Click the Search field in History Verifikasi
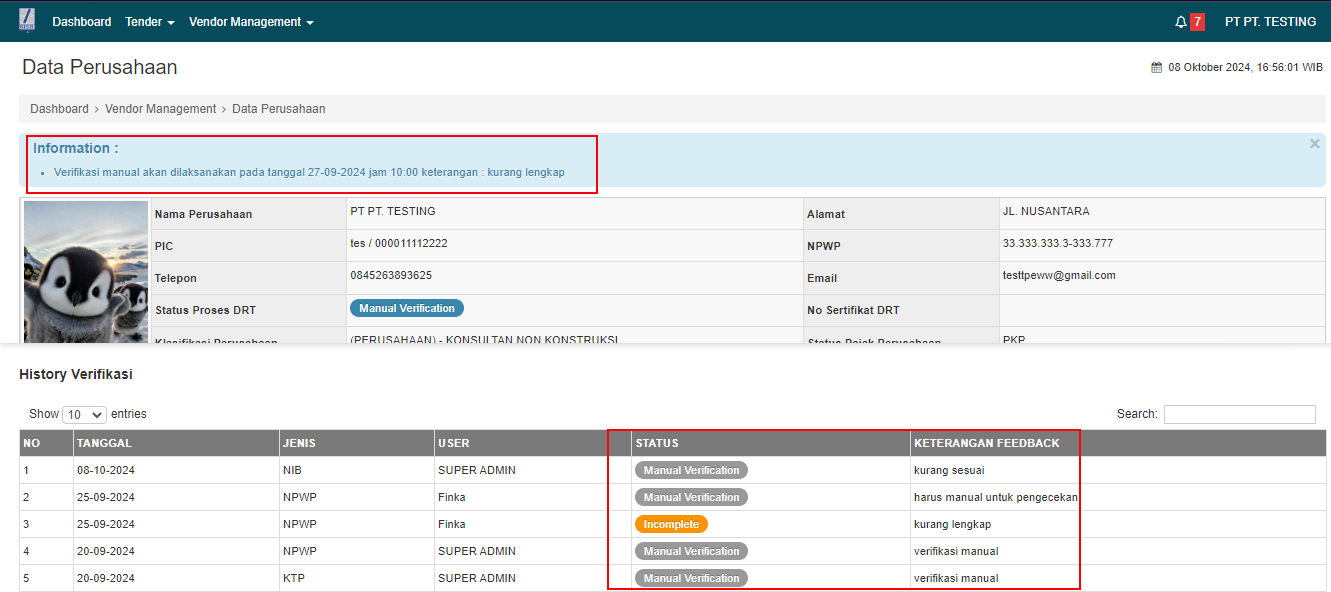Viewport: 1331px width, 592px height. (x=1239, y=414)
